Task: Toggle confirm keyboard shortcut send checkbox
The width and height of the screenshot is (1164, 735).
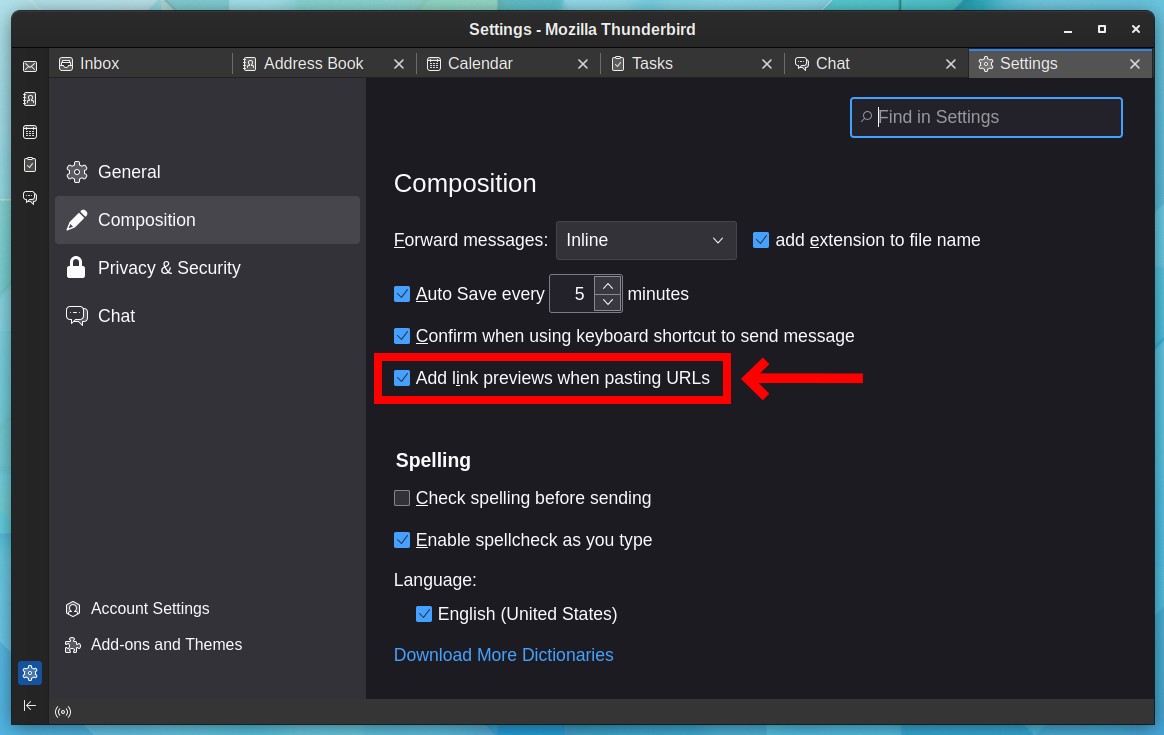Action: point(402,336)
